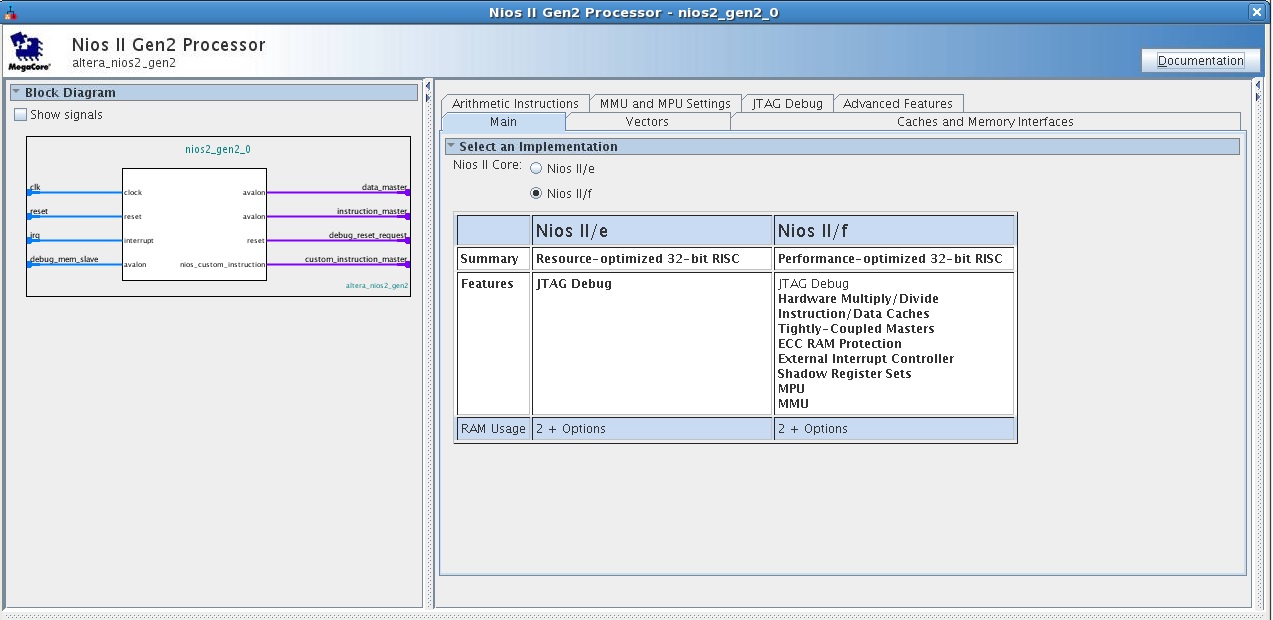Collapse the Select an Implementation section
The image size is (1273, 620).
(x=451, y=146)
